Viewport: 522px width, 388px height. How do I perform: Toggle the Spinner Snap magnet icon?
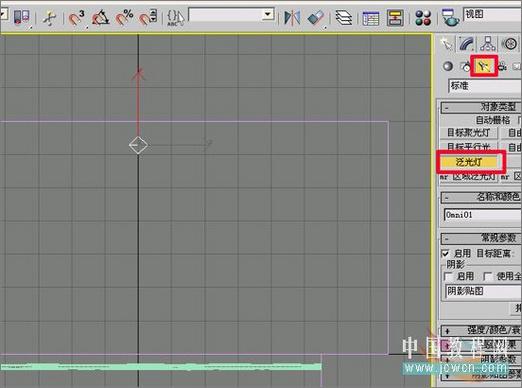point(148,18)
